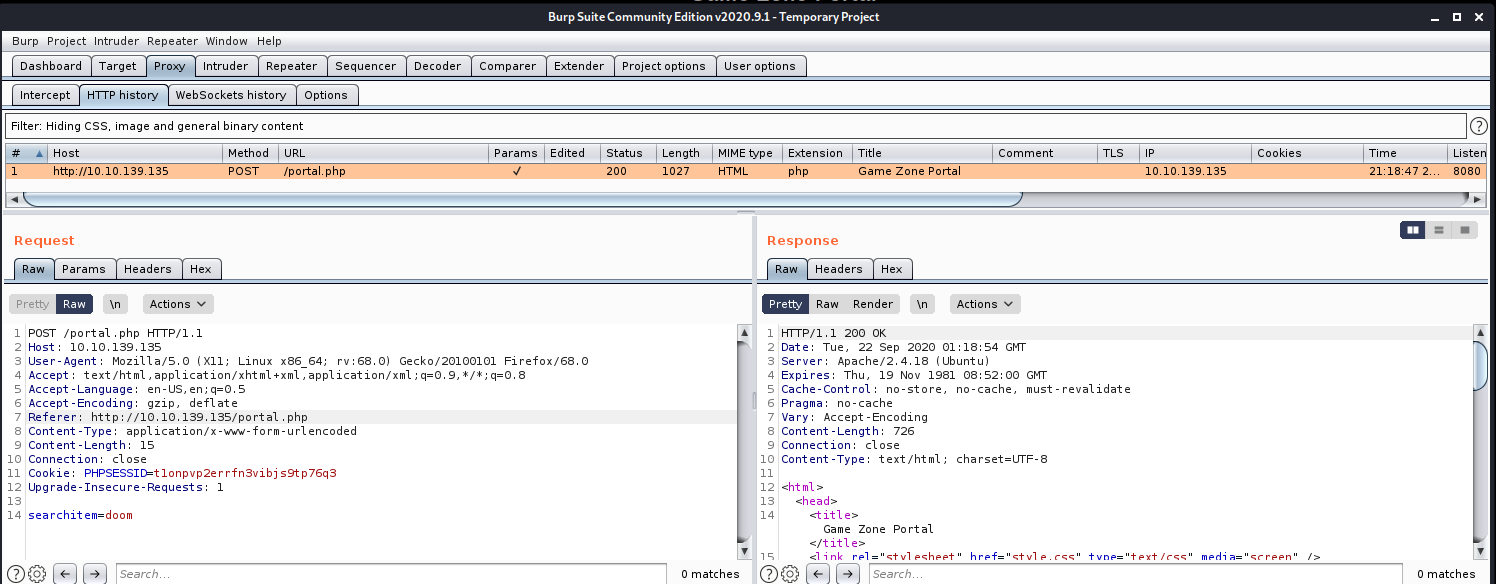Toggle Pretty view in Request panel
The image size is (1496, 584).
click(x=32, y=304)
